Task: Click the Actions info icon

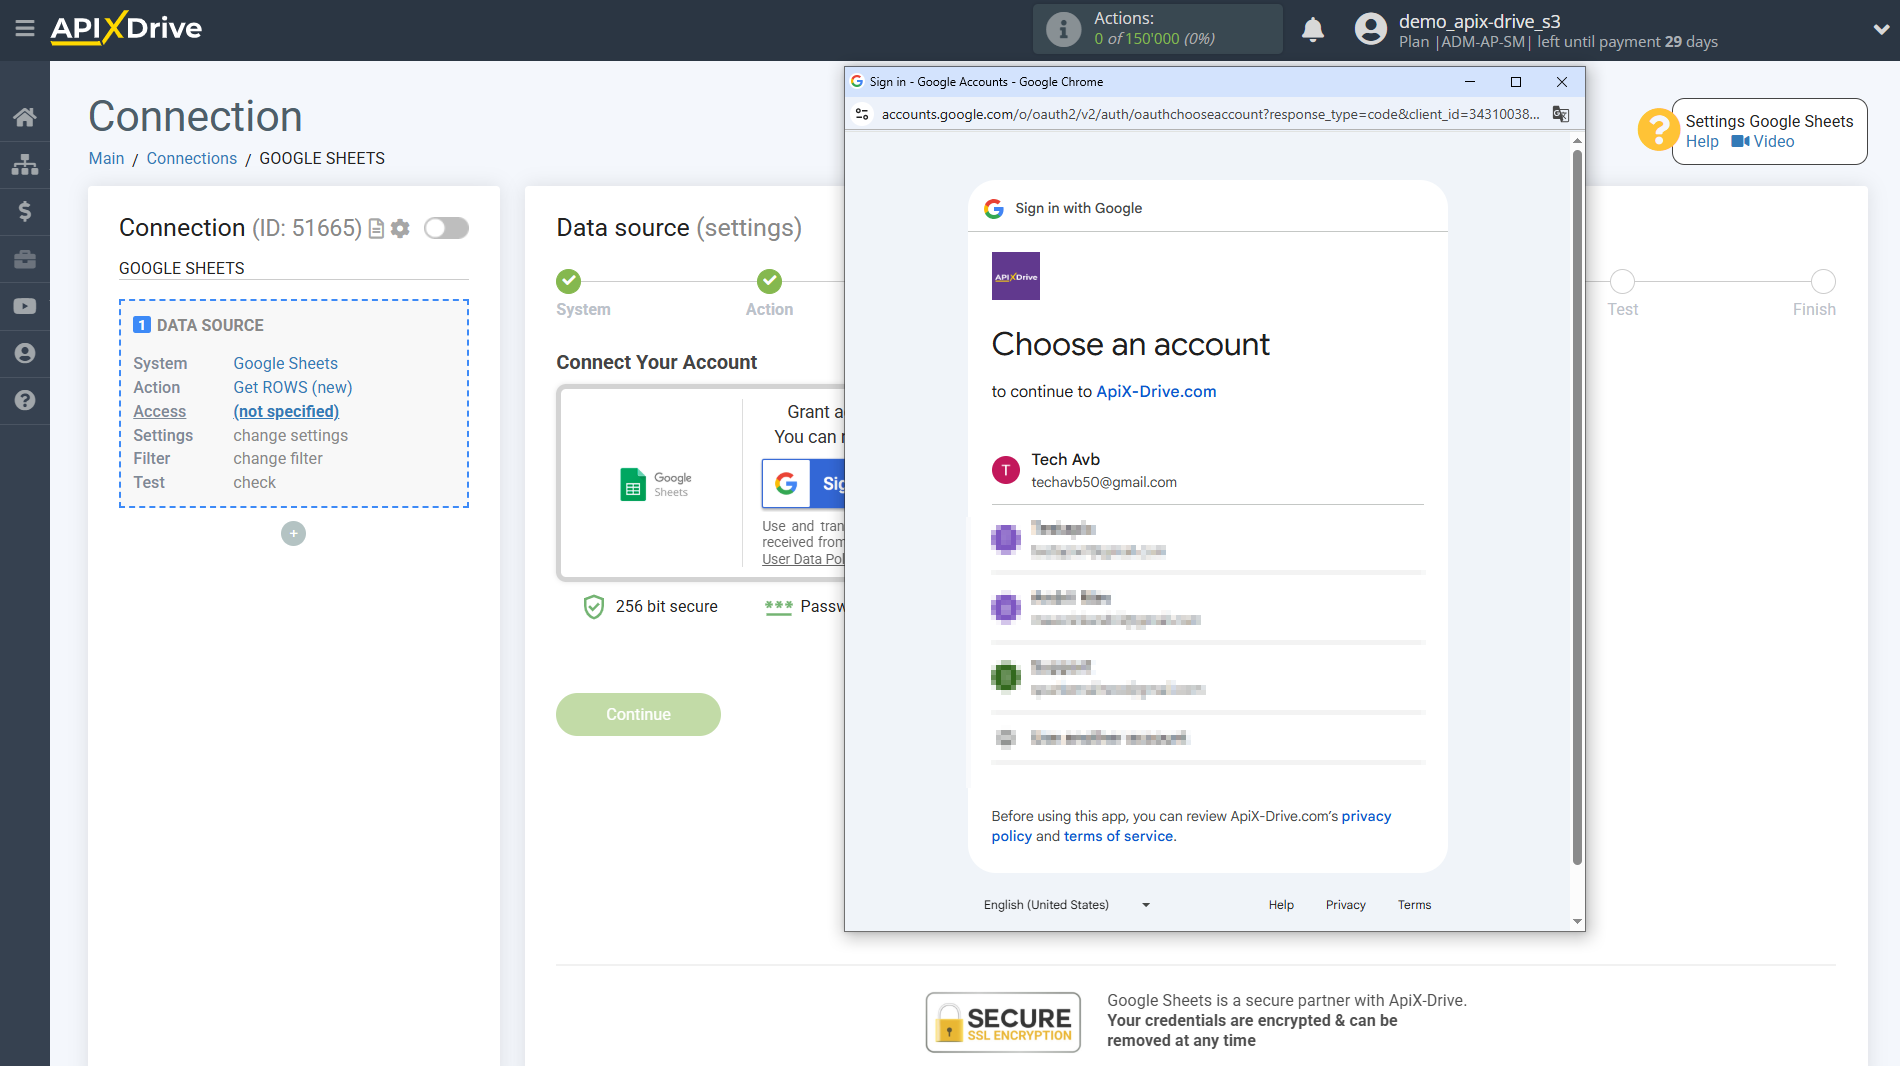Action: (x=1063, y=29)
